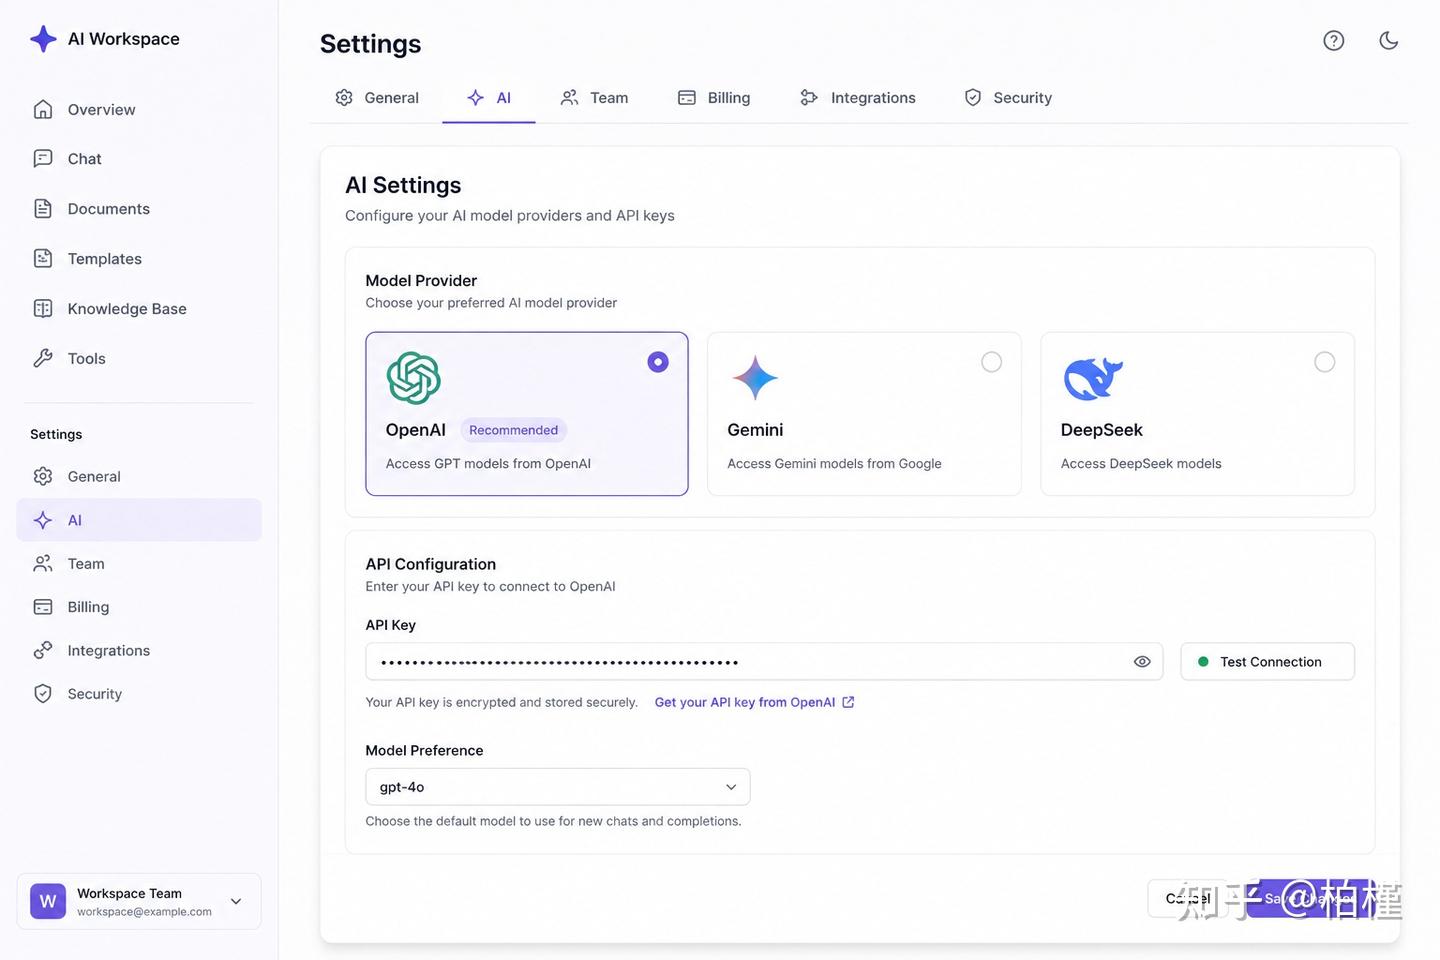The image size is (1440, 960).
Task: Open Overview via its home icon
Action: pyautogui.click(x=43, y=109)
